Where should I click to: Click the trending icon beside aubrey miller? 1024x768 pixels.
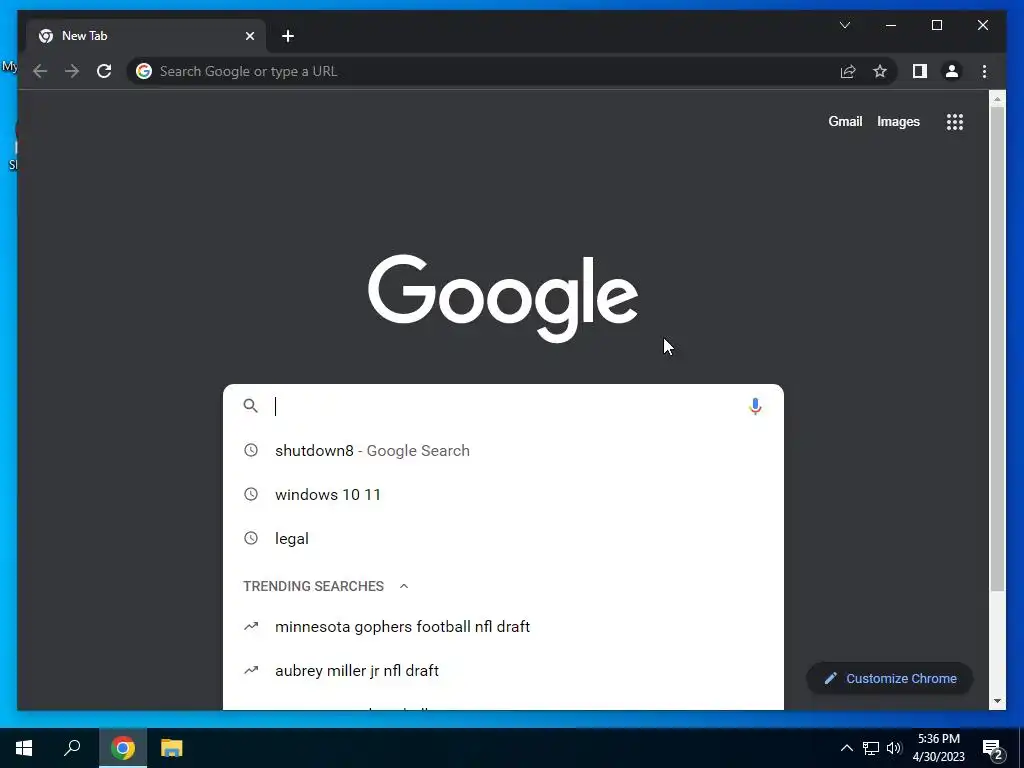click(251, 670)
